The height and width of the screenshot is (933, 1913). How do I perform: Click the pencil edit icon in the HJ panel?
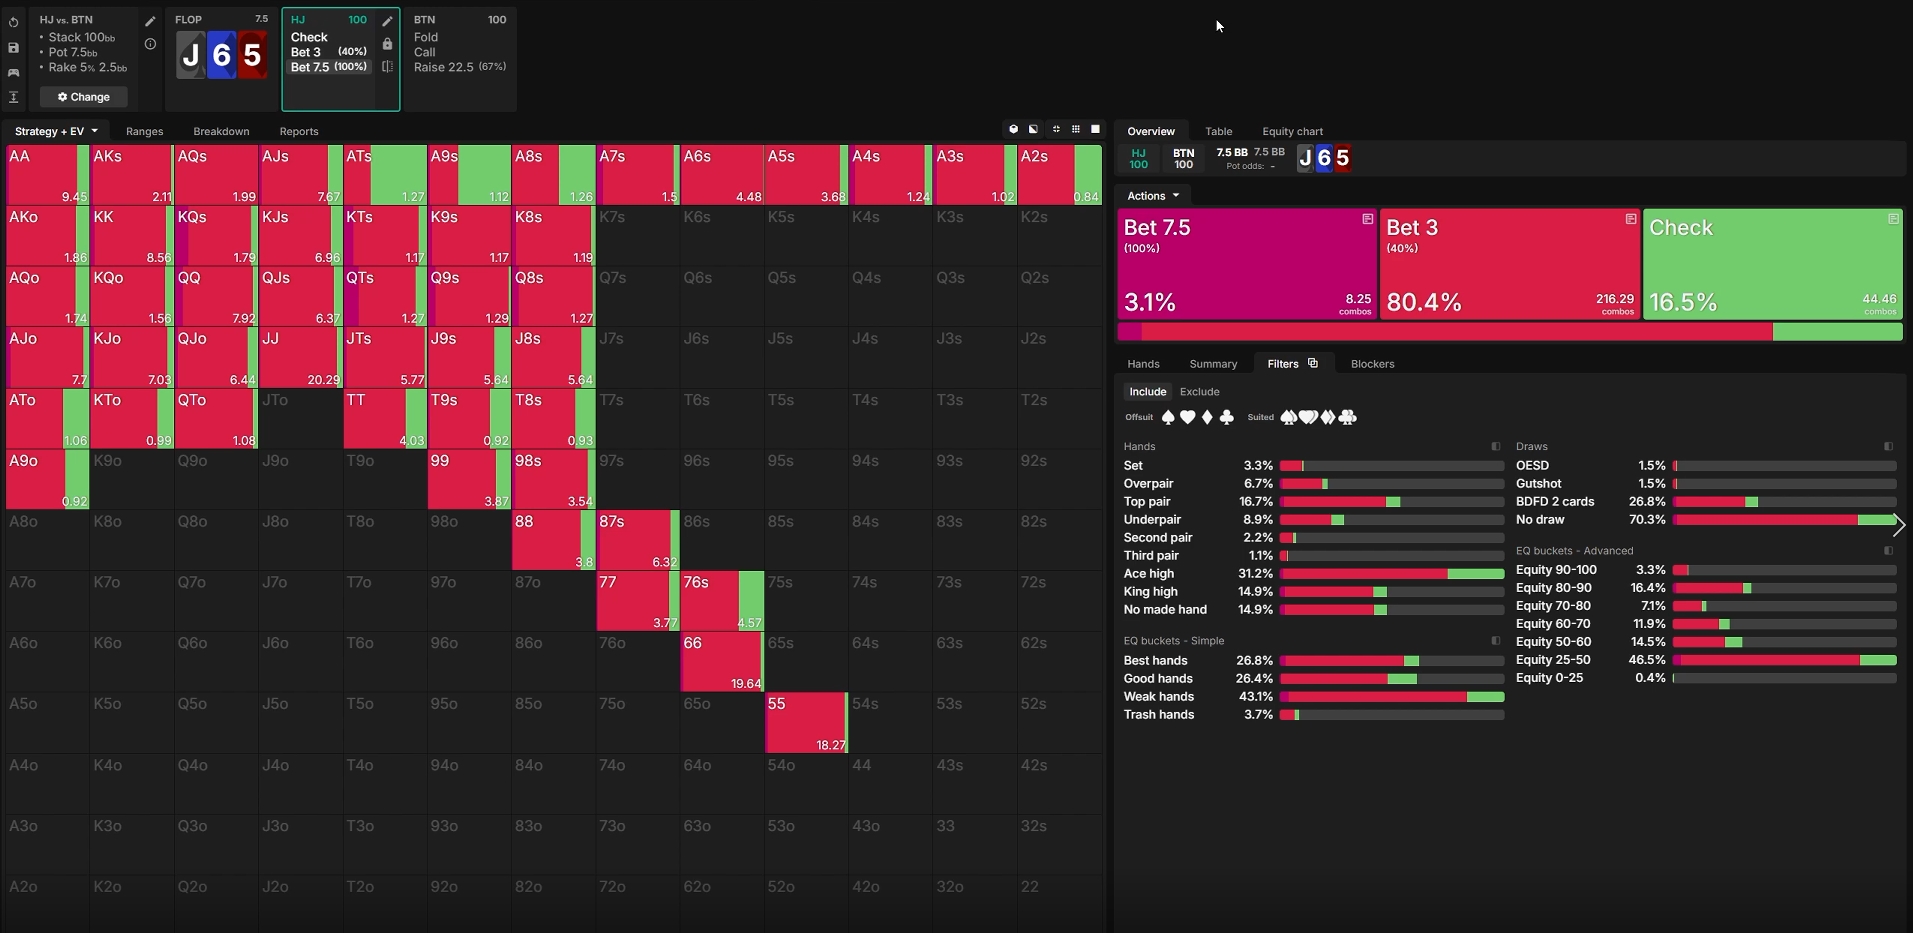point(387,21)
